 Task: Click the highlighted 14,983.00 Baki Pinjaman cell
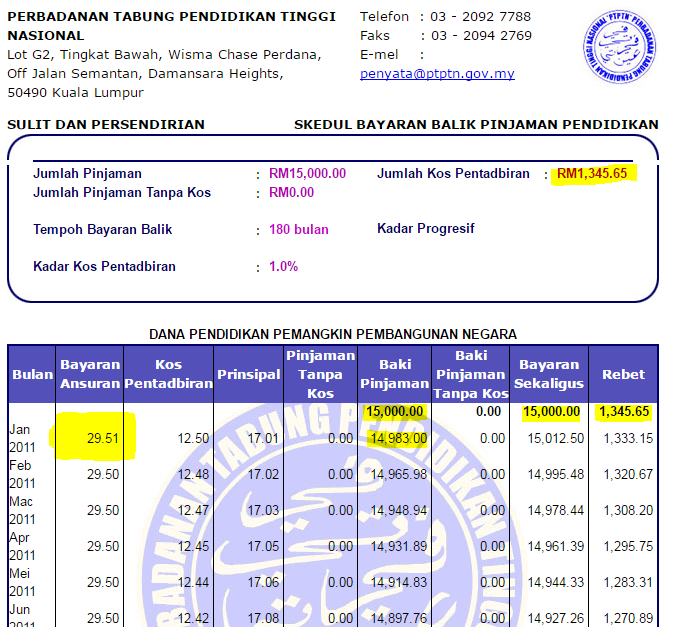399,439
